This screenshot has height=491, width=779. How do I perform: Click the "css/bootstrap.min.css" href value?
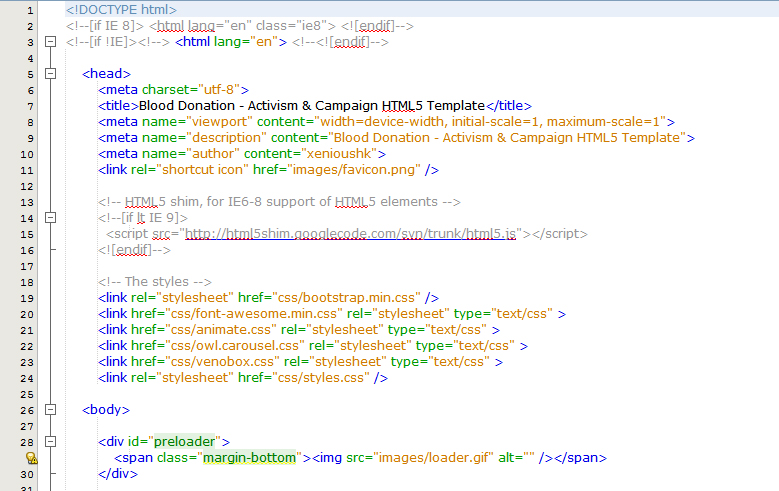click(346, 297)
